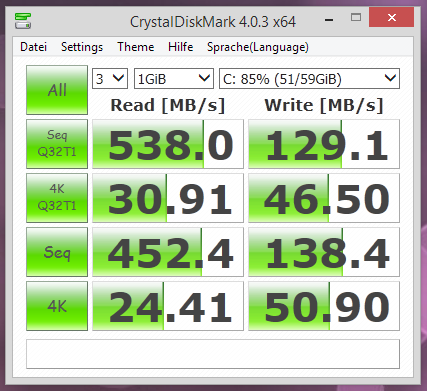The width and height of the screenshot is (427, 391).
Task: Select the 538.0 Seq Q32T1 read result
Action: click(x=168, y=144)
